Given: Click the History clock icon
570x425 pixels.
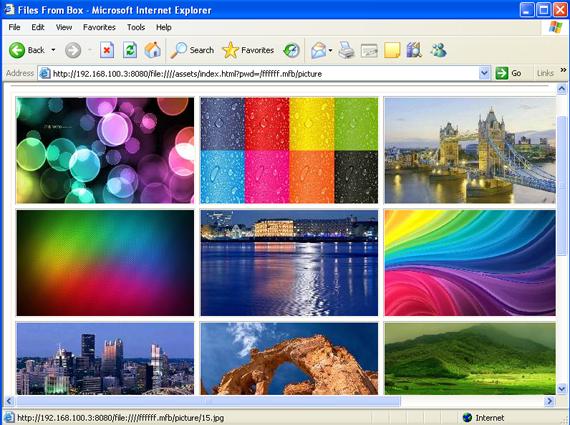Looking at the screenshot, I should point(292,50).
